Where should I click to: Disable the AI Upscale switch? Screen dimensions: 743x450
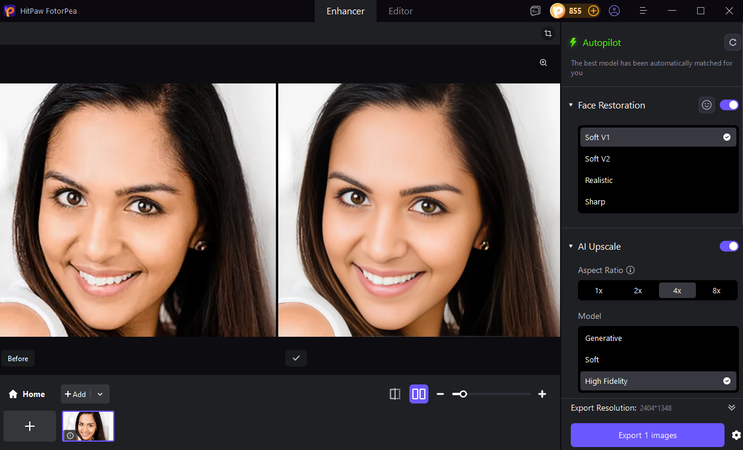pyautogui.click(x=729, y=246)
